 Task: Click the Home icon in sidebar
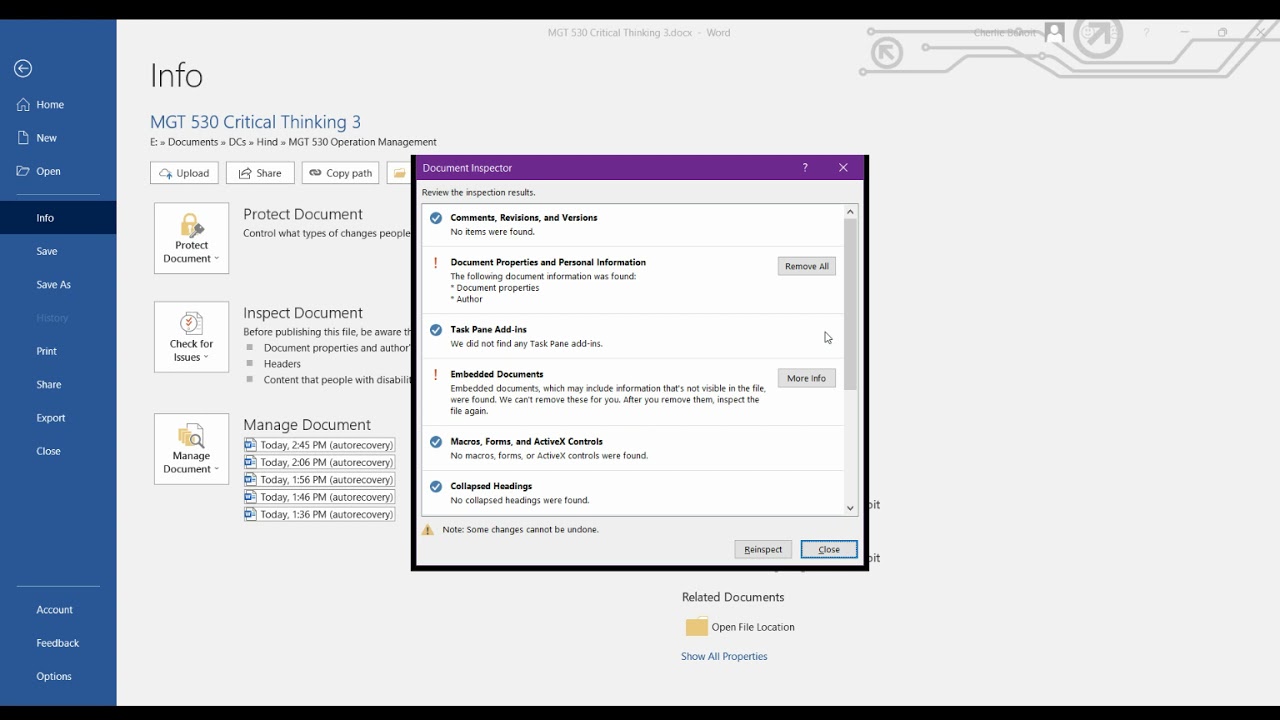(x=23, y=104)
